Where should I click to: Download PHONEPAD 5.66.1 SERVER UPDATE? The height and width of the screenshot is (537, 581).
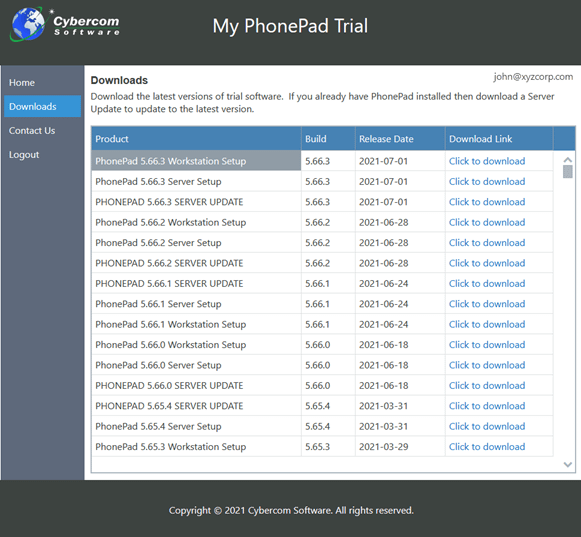pos(487,284)
